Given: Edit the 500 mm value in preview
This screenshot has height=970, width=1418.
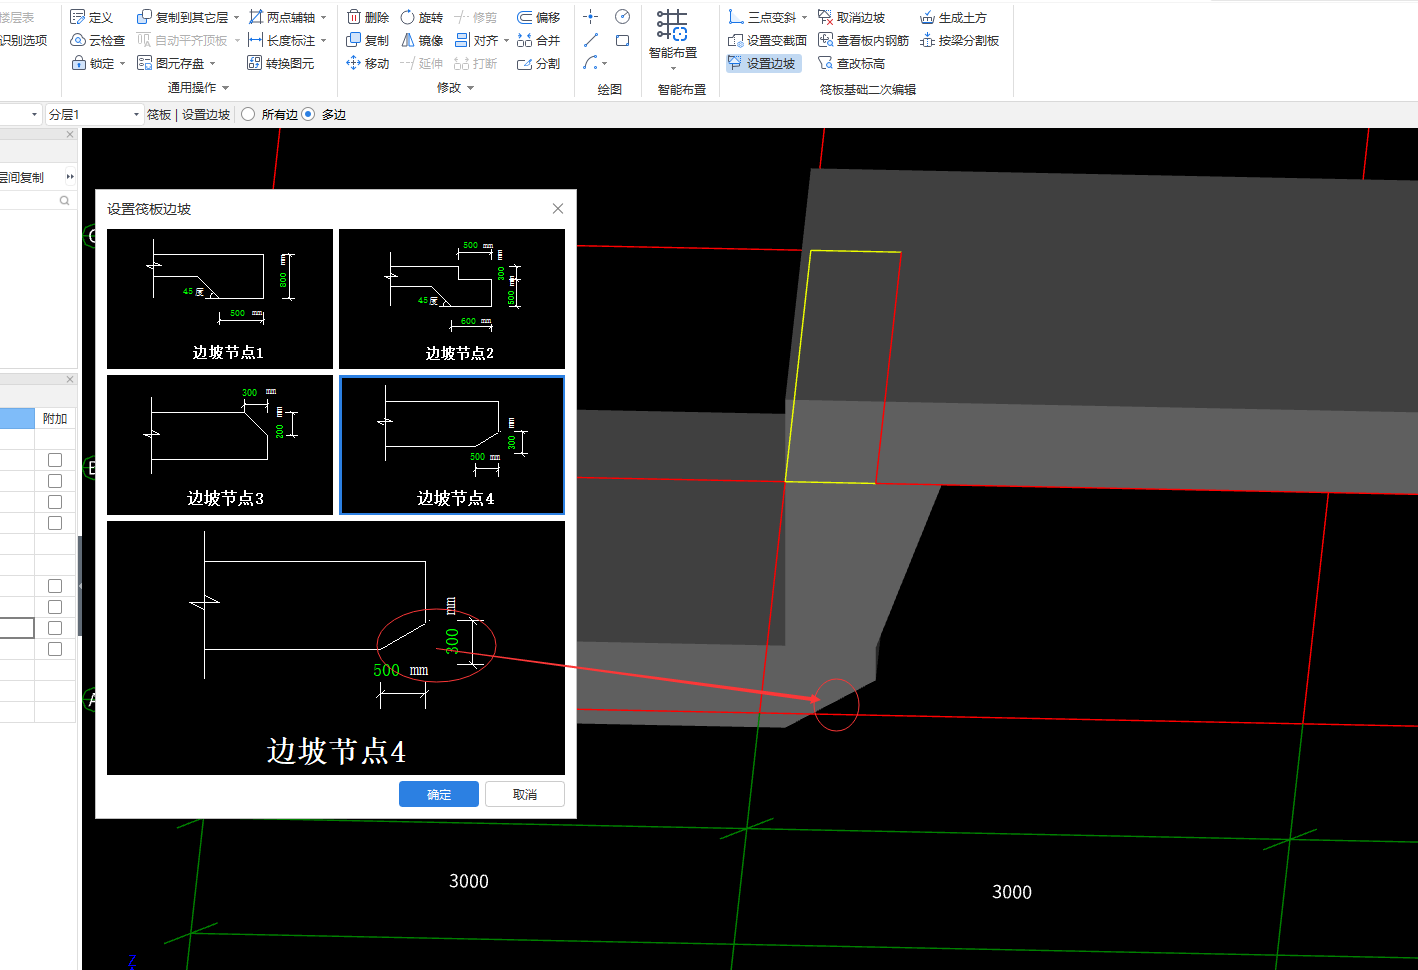Looking at the screenshot, I should (x=387, y=670).
